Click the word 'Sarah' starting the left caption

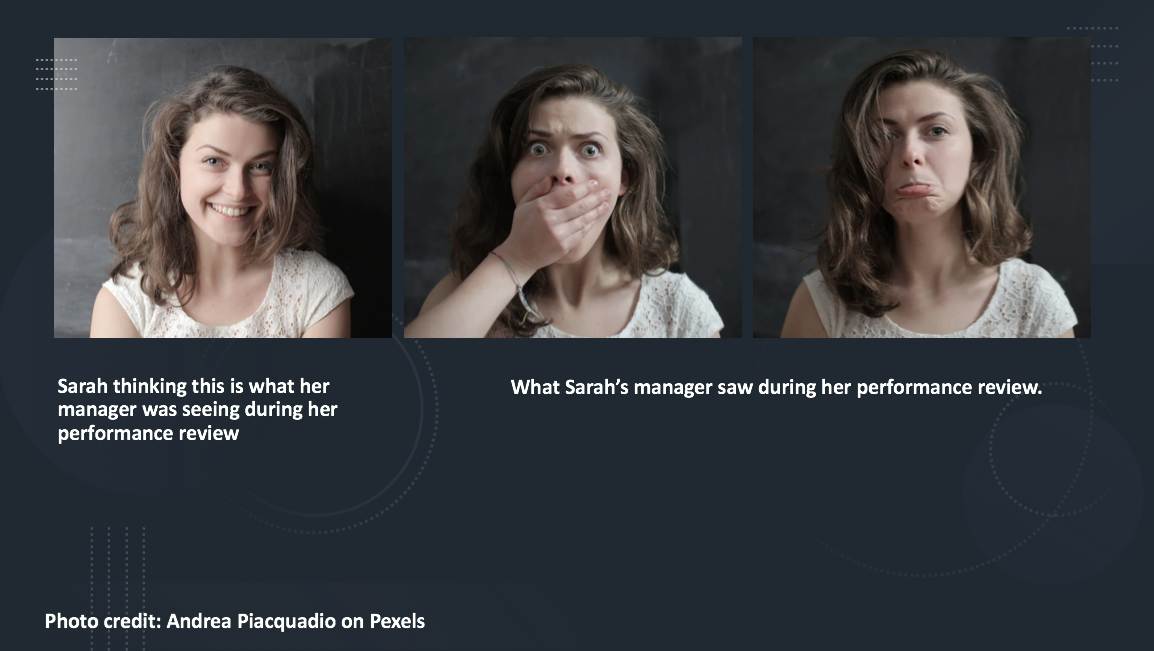82,386
